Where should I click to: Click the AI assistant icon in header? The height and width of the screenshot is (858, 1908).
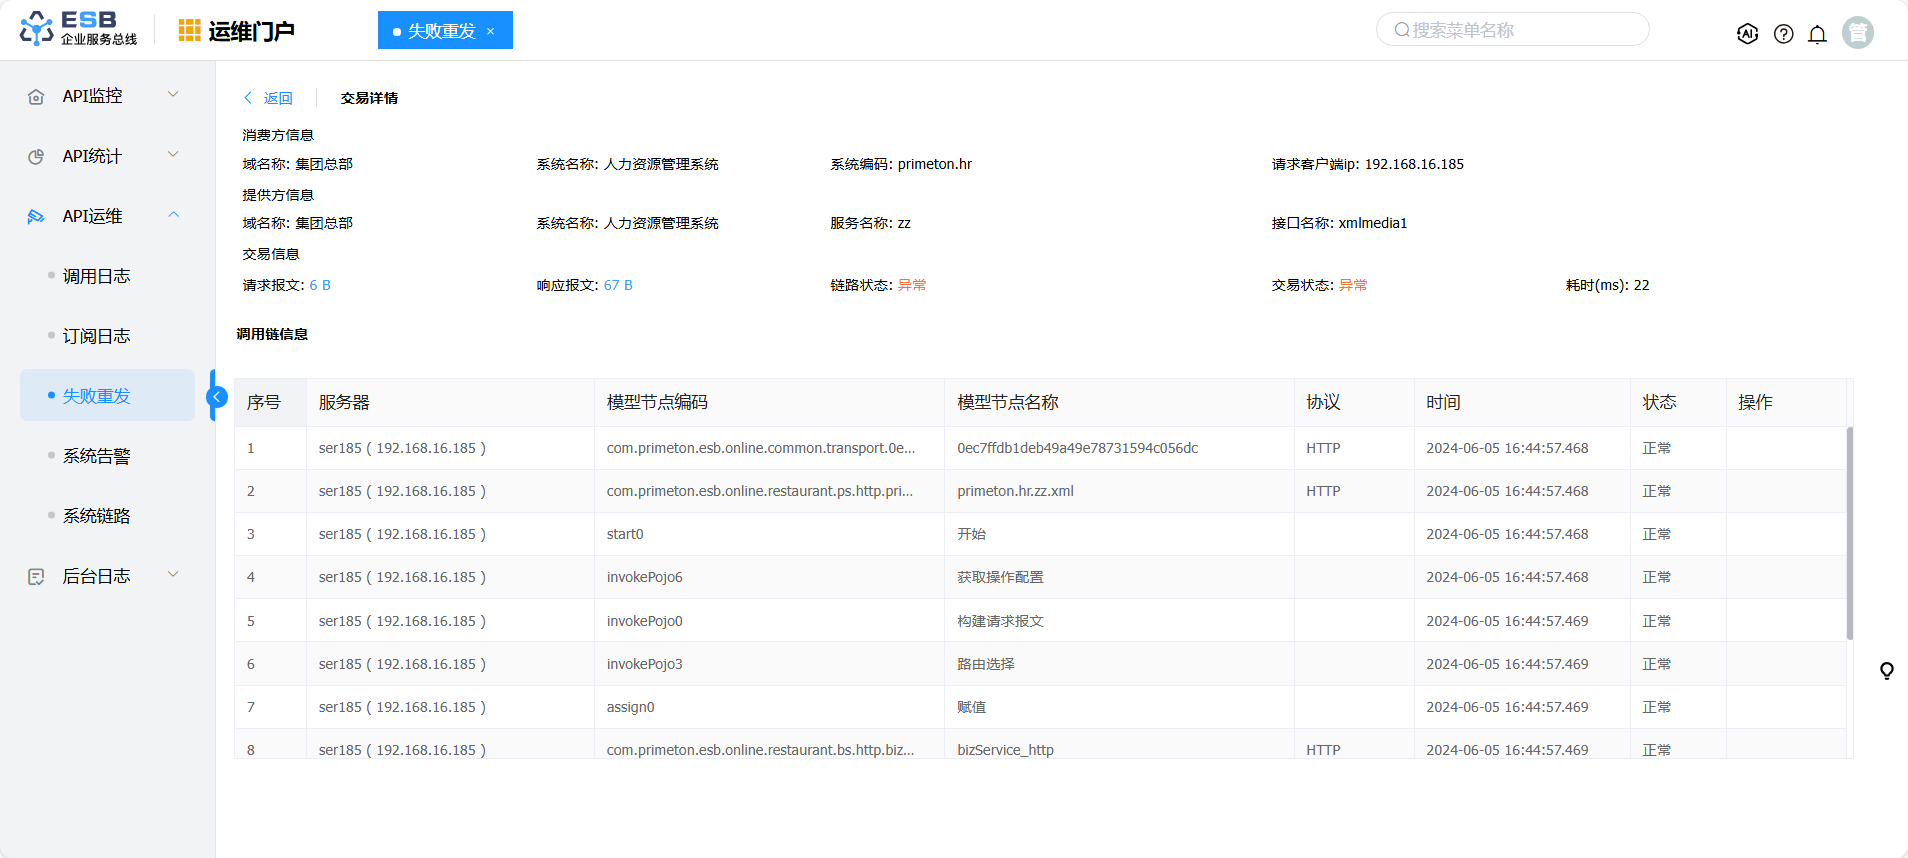[1747, 34]
